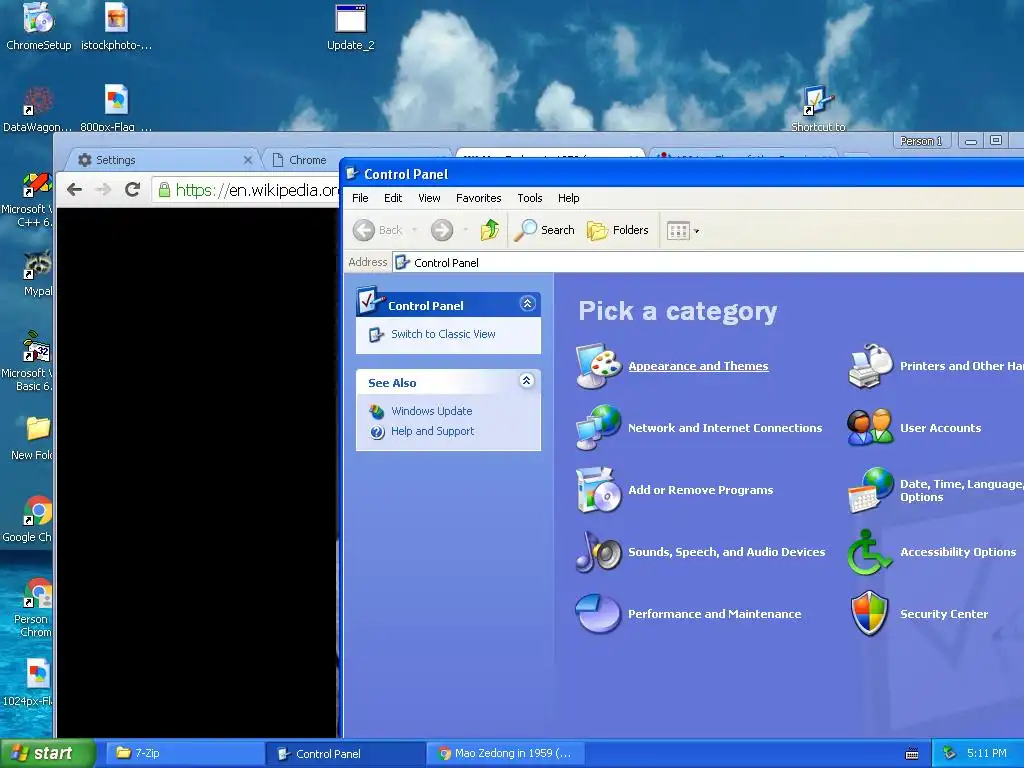Open Add or Remove Programs icon
Image resolution: width=1024 pixels, height=768 pixels.
[x=599, y=490]
